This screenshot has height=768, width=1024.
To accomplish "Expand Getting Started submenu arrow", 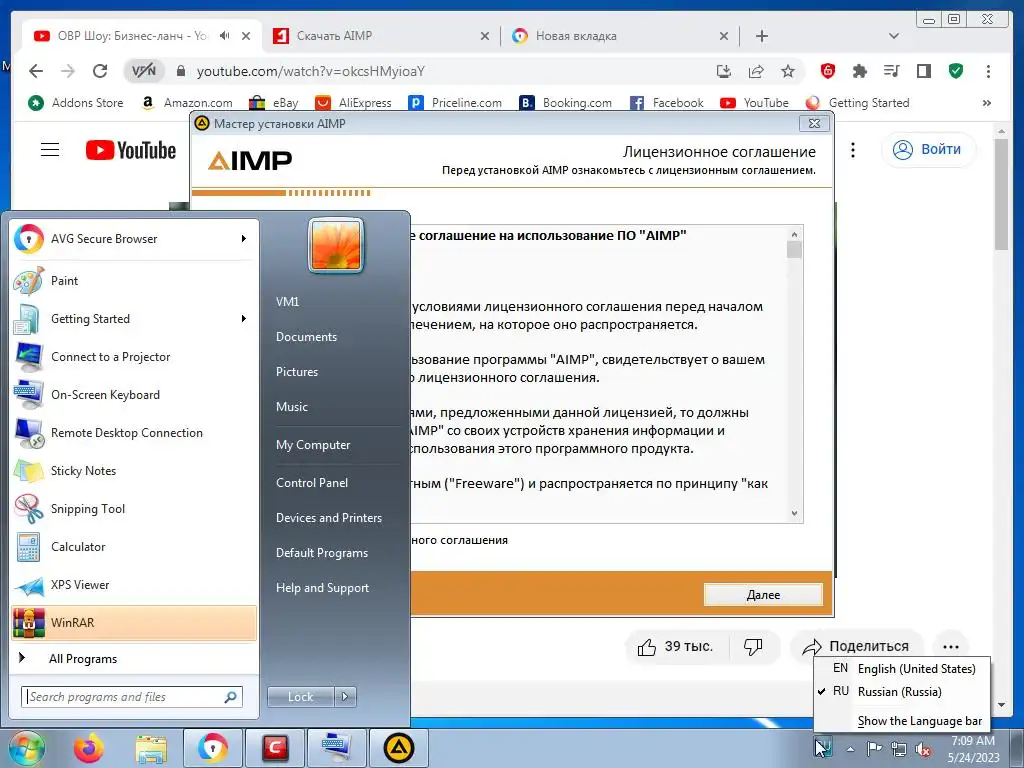I will [x=244, y=319].
